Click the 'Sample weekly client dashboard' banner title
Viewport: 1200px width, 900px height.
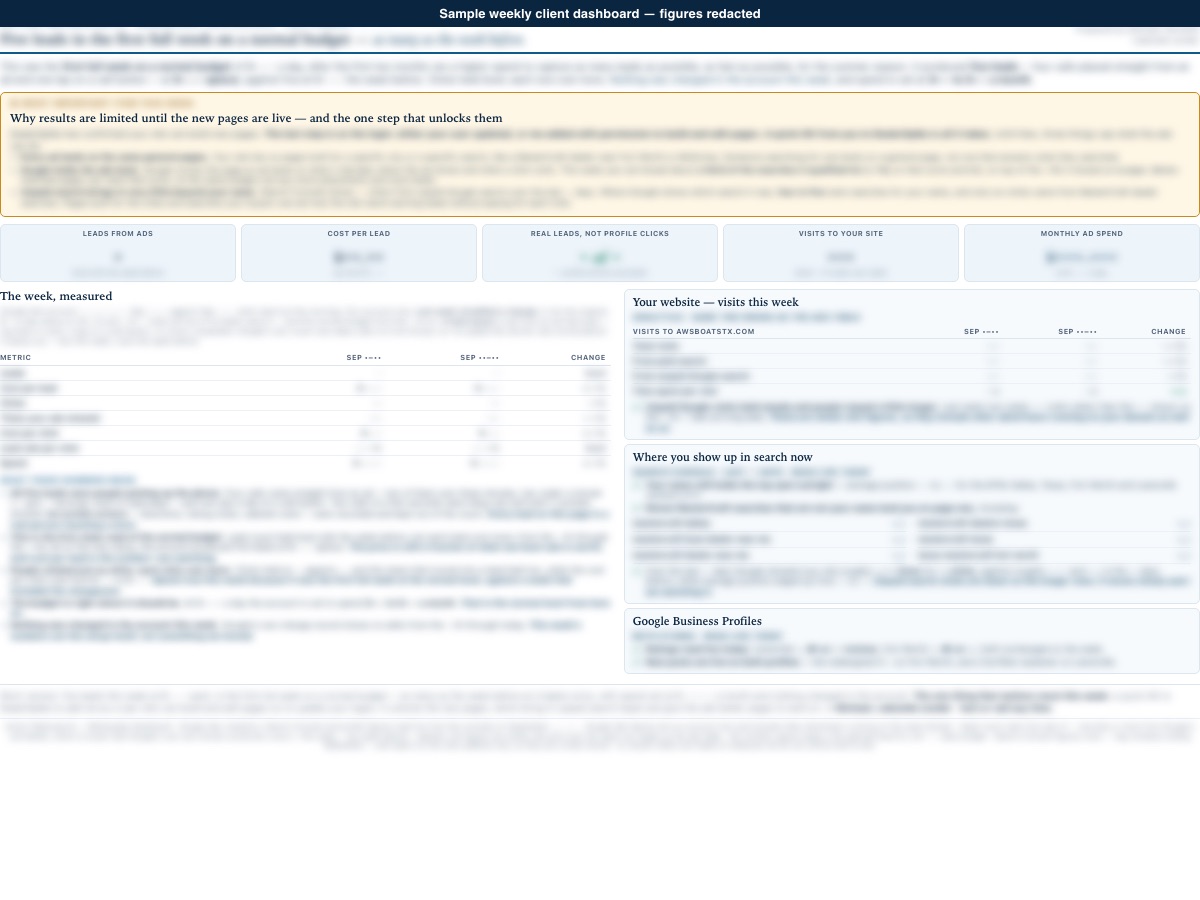point(600,13)
